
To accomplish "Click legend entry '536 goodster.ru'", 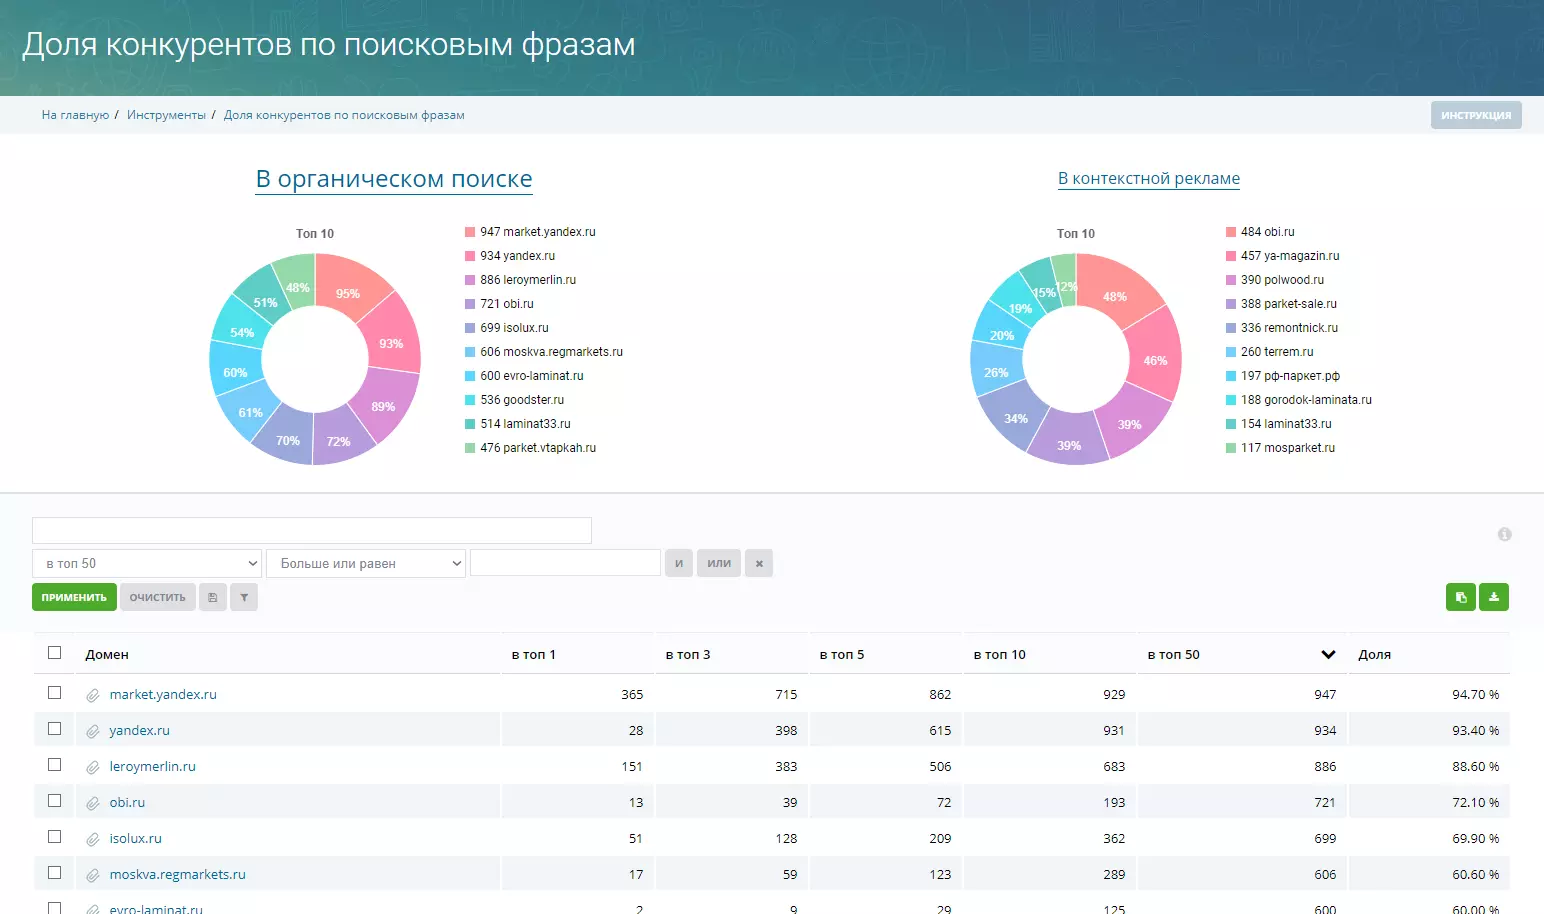I will pos(522,400).
